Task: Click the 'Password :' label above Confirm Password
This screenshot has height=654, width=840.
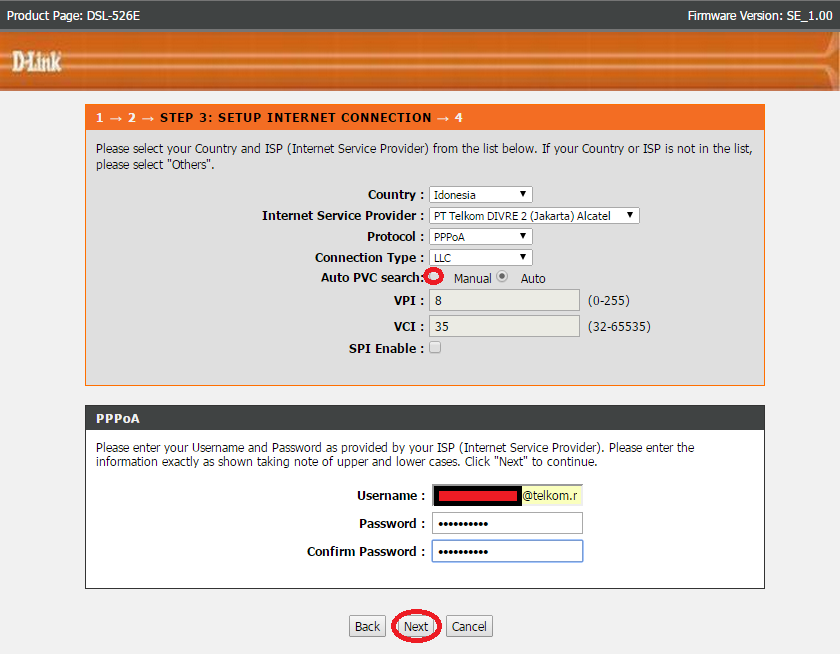Action: point(392,524)
